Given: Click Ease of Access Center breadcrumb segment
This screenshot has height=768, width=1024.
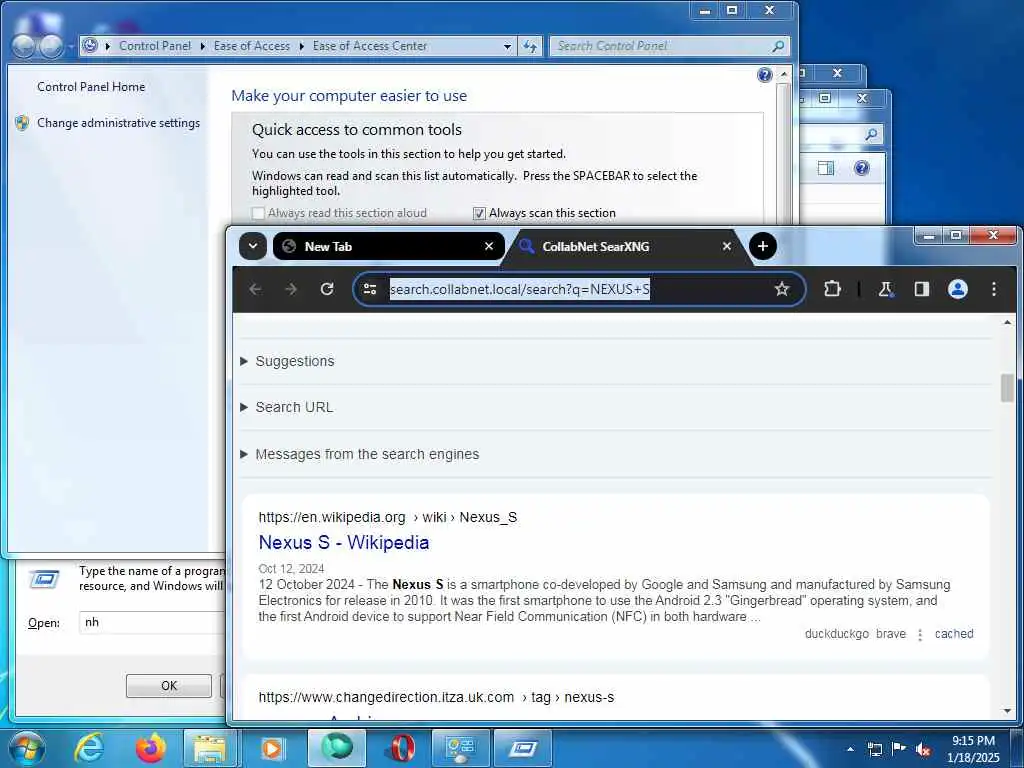Looking at the screenshot, I should pyautogui.click(x=370, y=46).
